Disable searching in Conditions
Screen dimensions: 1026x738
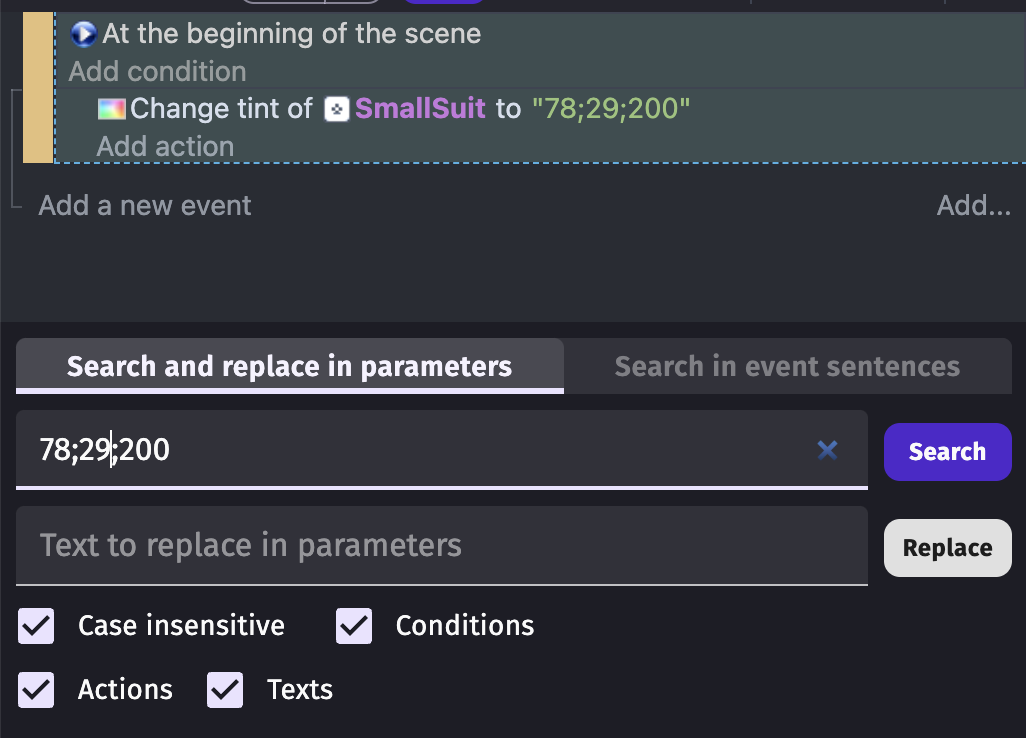click(x=354, y=626)
